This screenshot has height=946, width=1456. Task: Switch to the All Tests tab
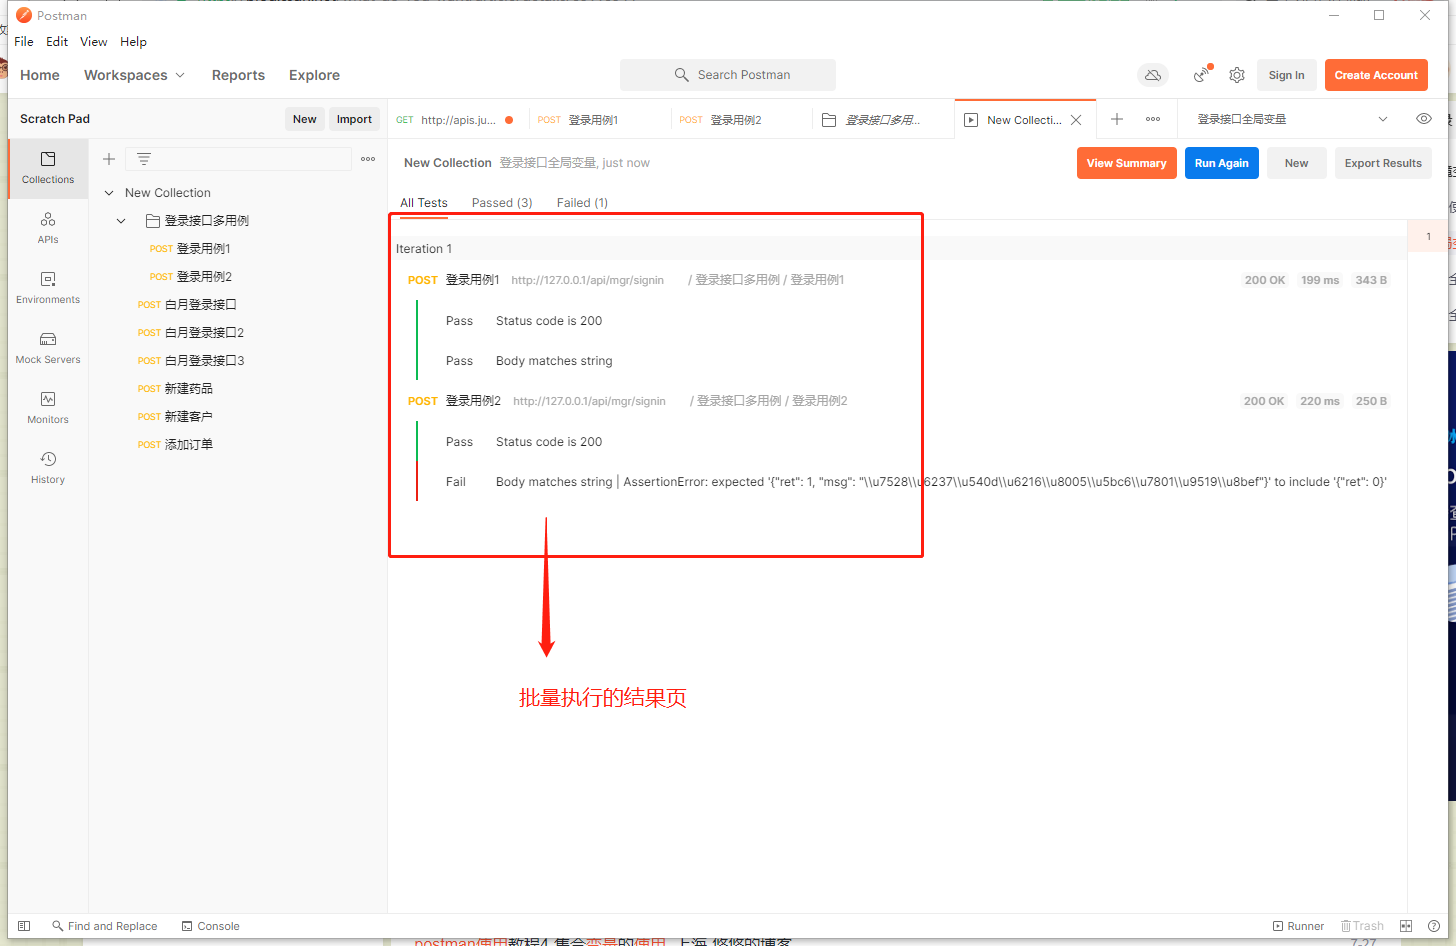click(424, 203)
